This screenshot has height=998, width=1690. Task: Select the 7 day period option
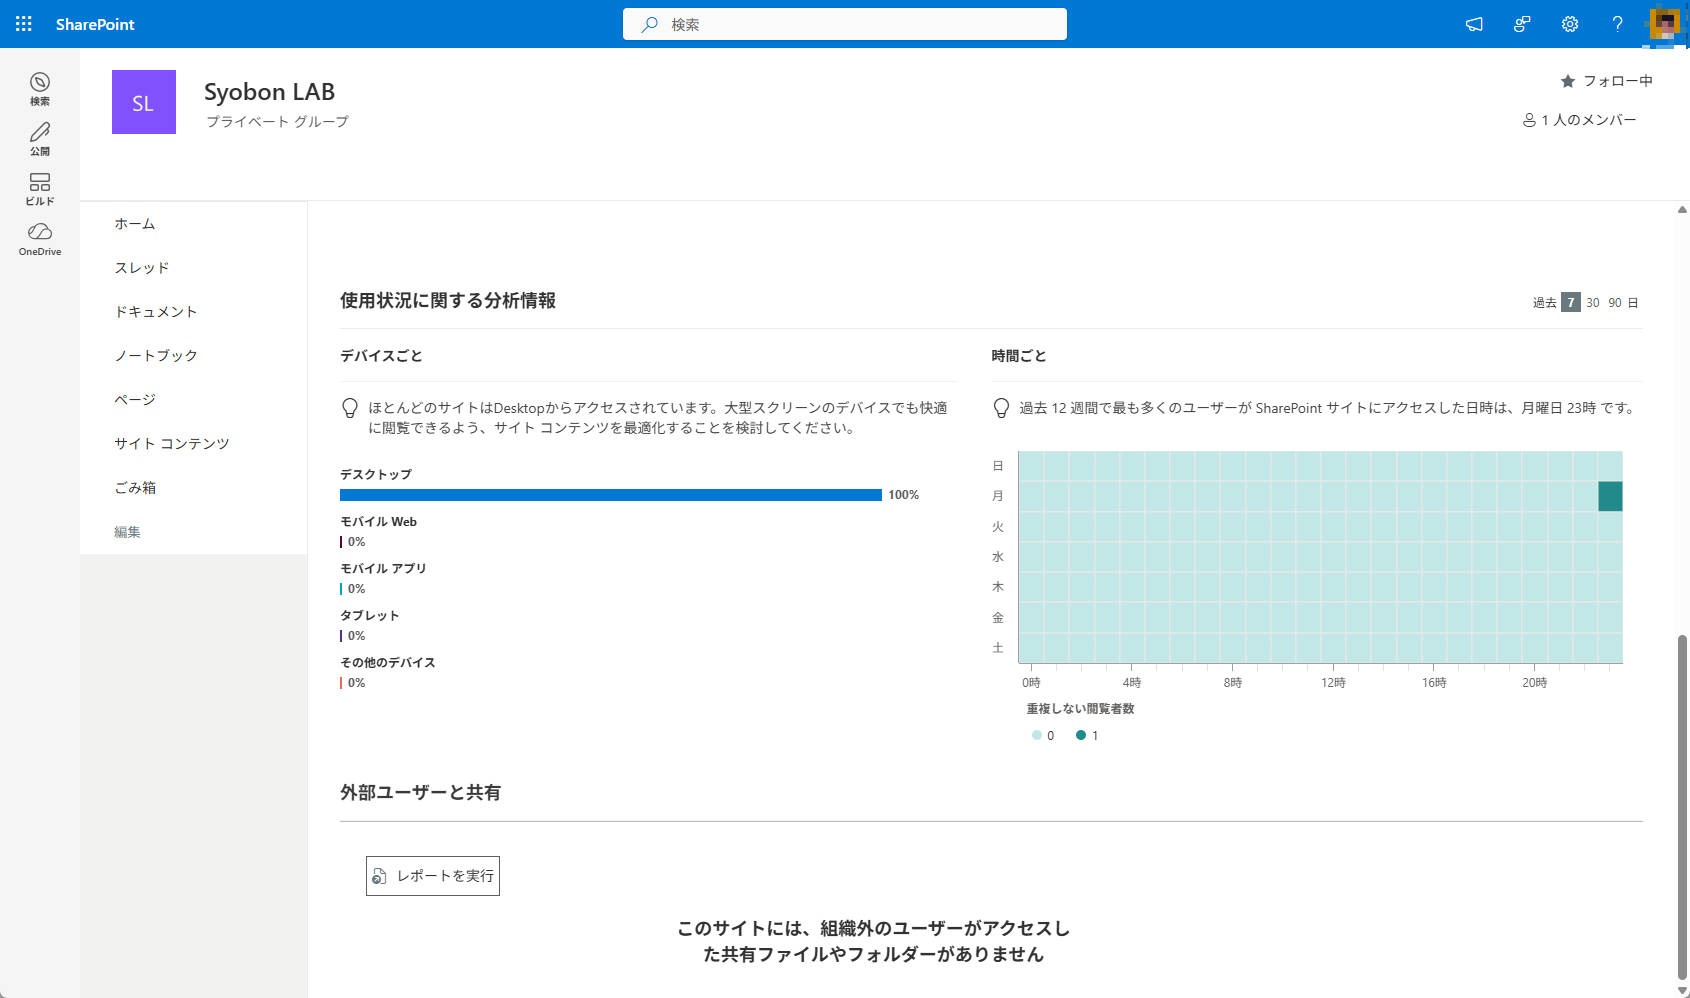pyautogui.click(x=1571, y=302)
